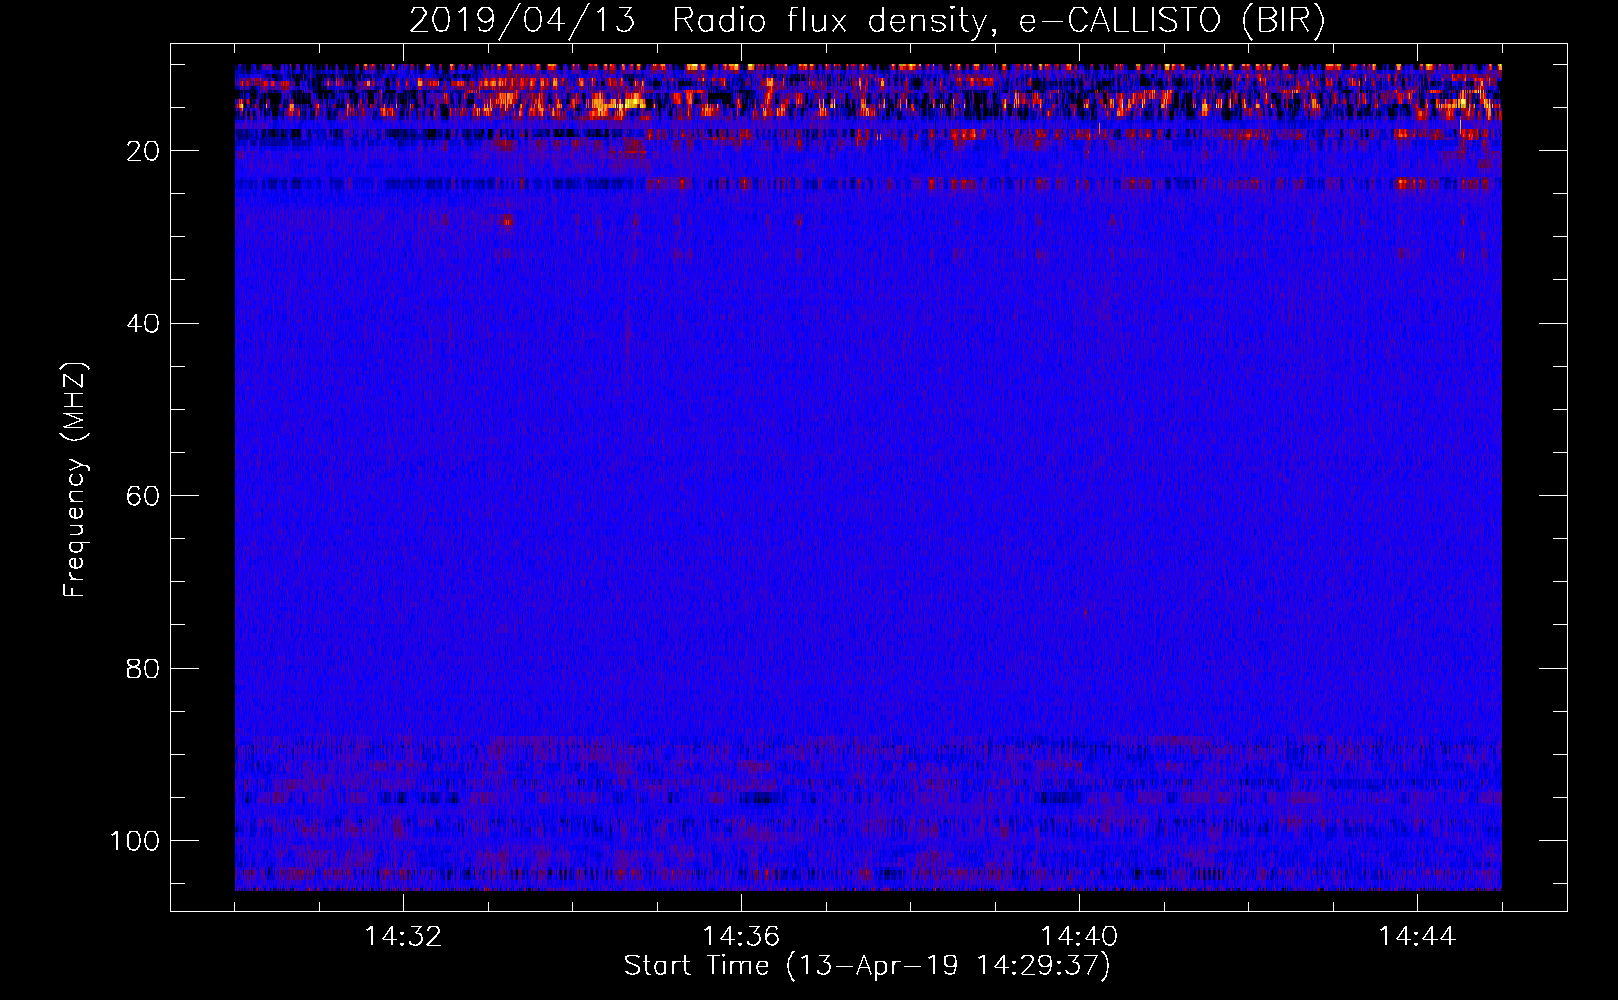The image size is (1618, 1000).
Task: Click the plot title "Radio flux density, e-CALLISTO (BIR)"
Action: pos(999,21)
